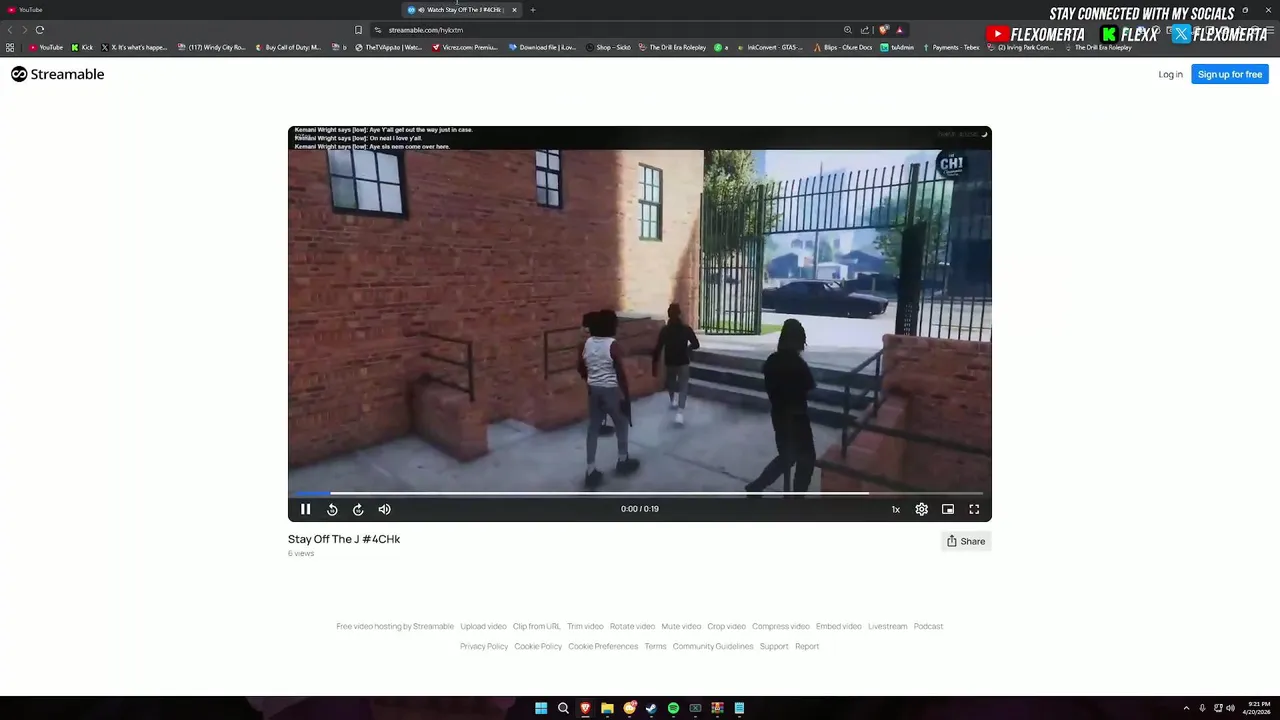Open the Blips - Chure Docs bookmark
The height and width of the screenshot is (720, 1280).
coord(842,47)
